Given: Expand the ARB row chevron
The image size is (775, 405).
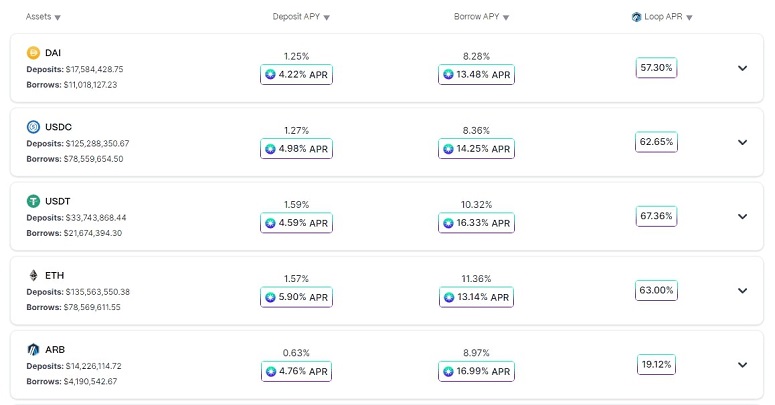Looking at the screenshot, I should [x=742, y=365].
